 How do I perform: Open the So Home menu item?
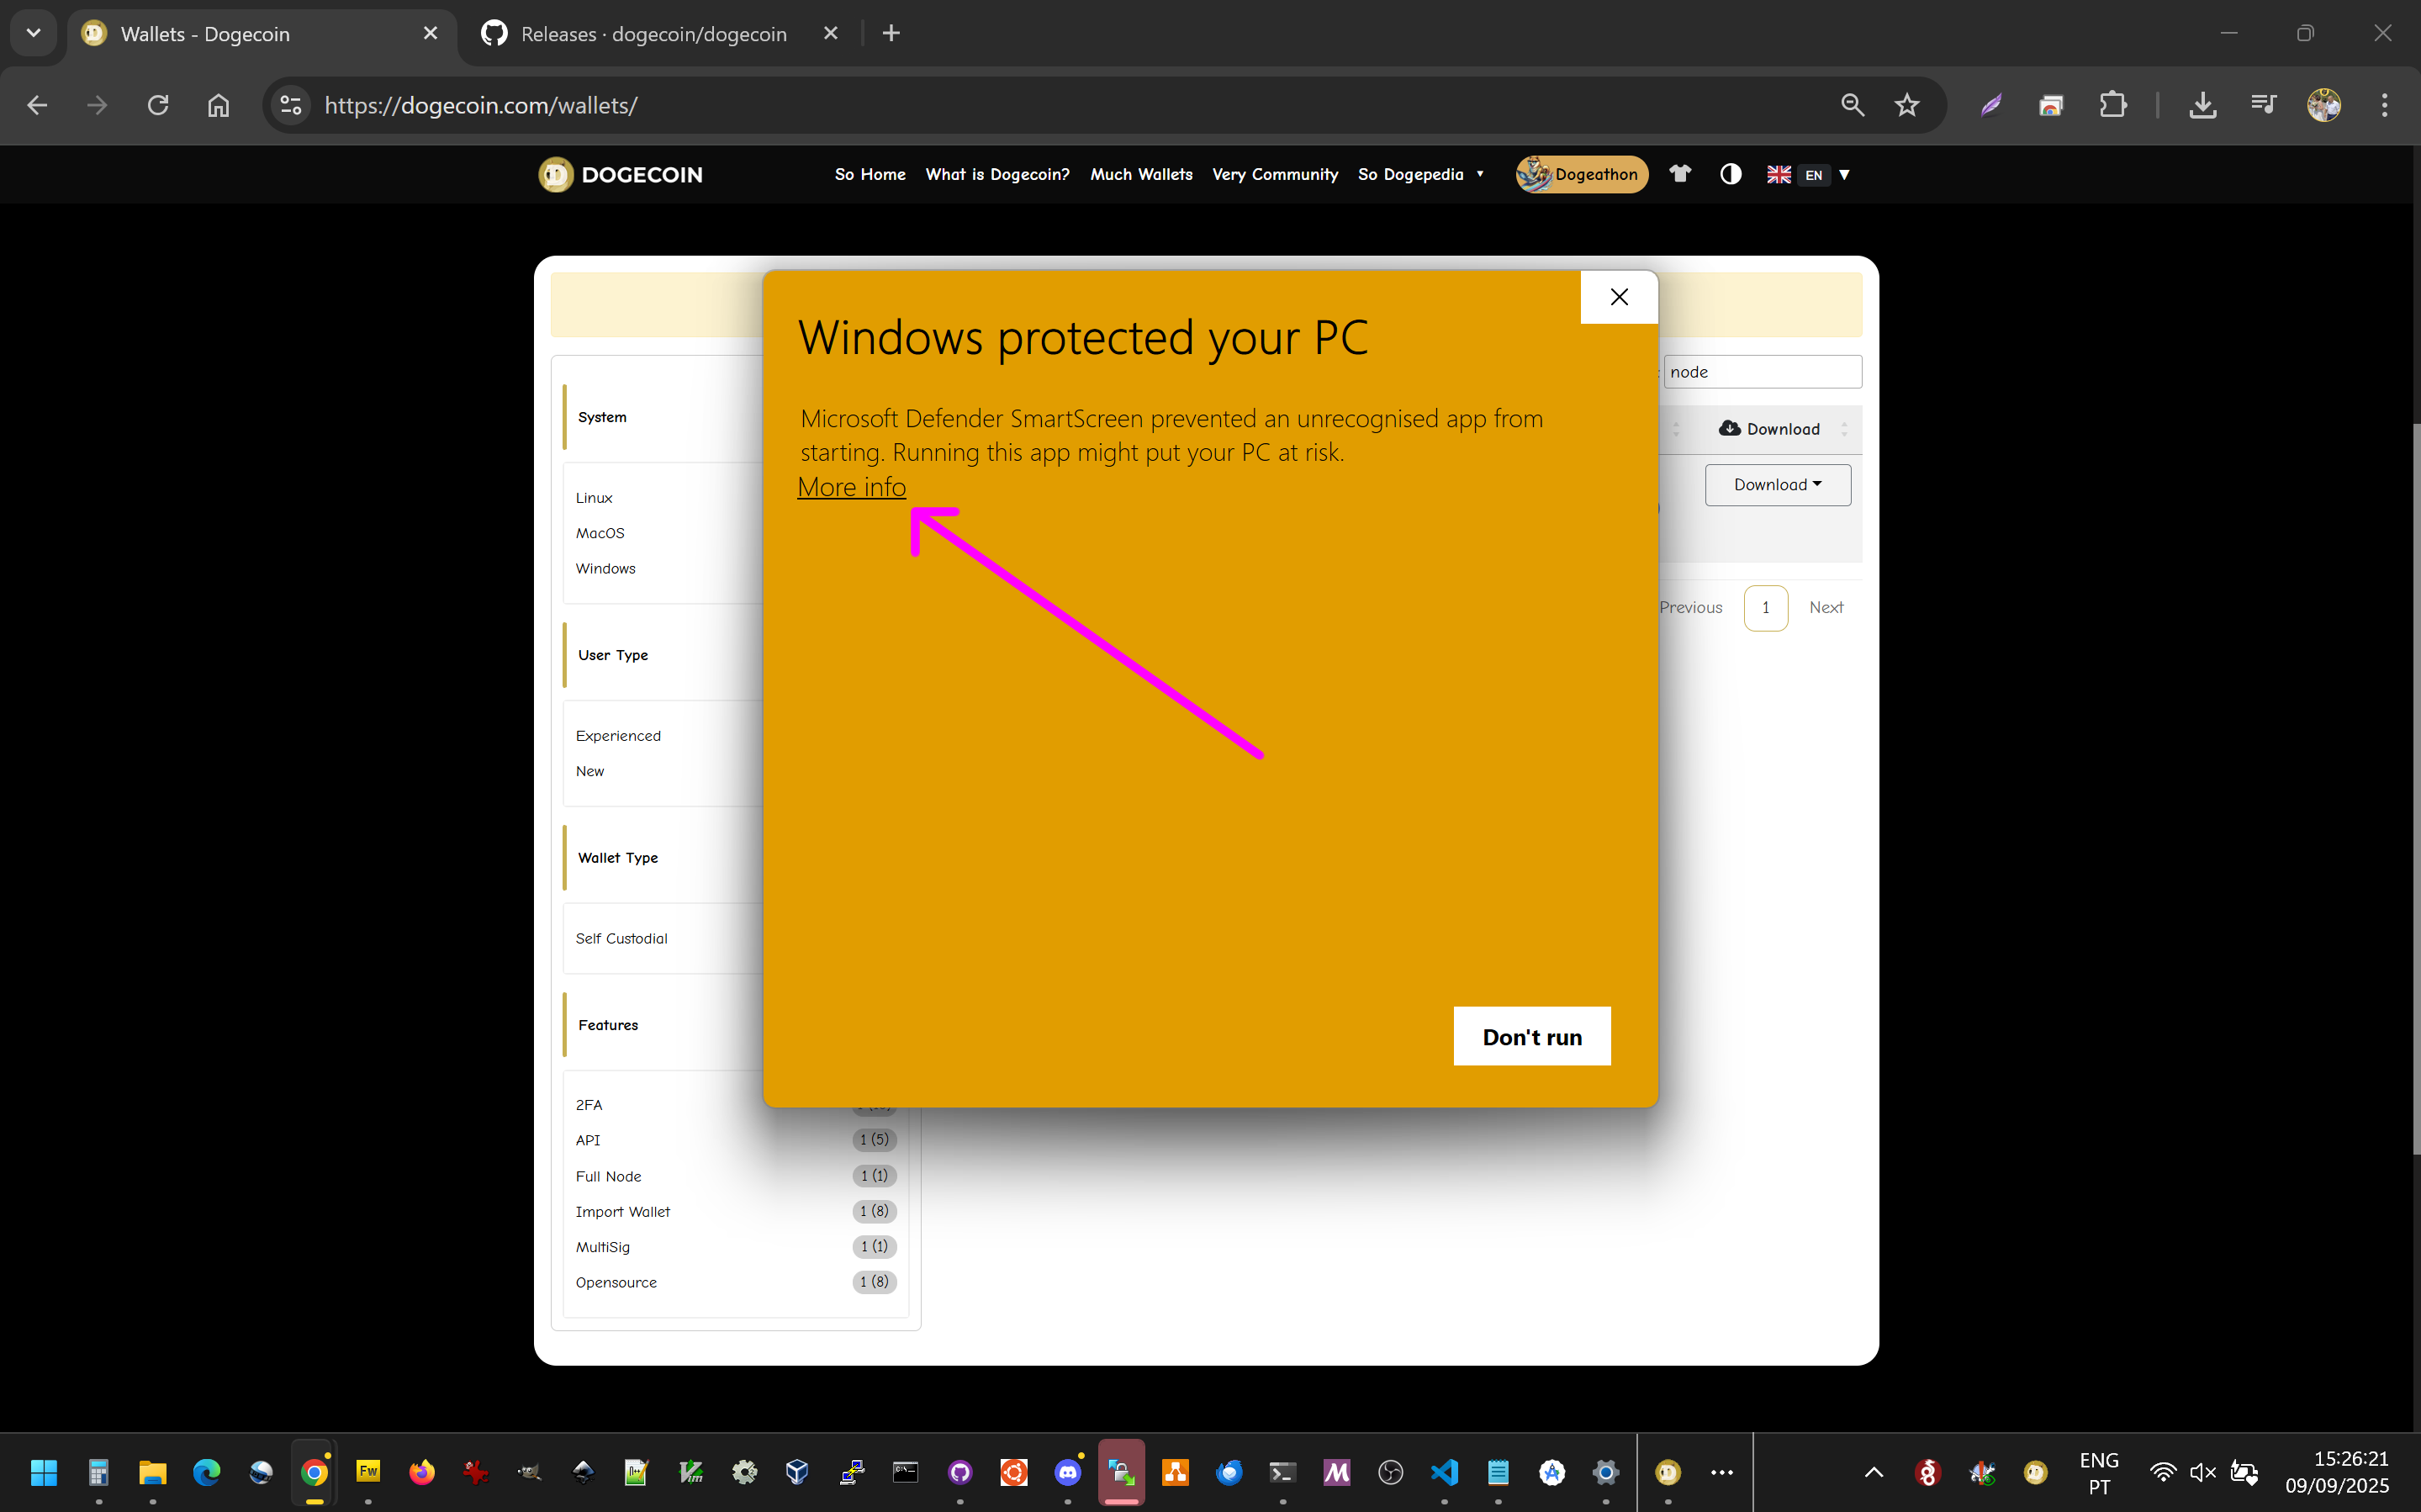pos(869,174)
